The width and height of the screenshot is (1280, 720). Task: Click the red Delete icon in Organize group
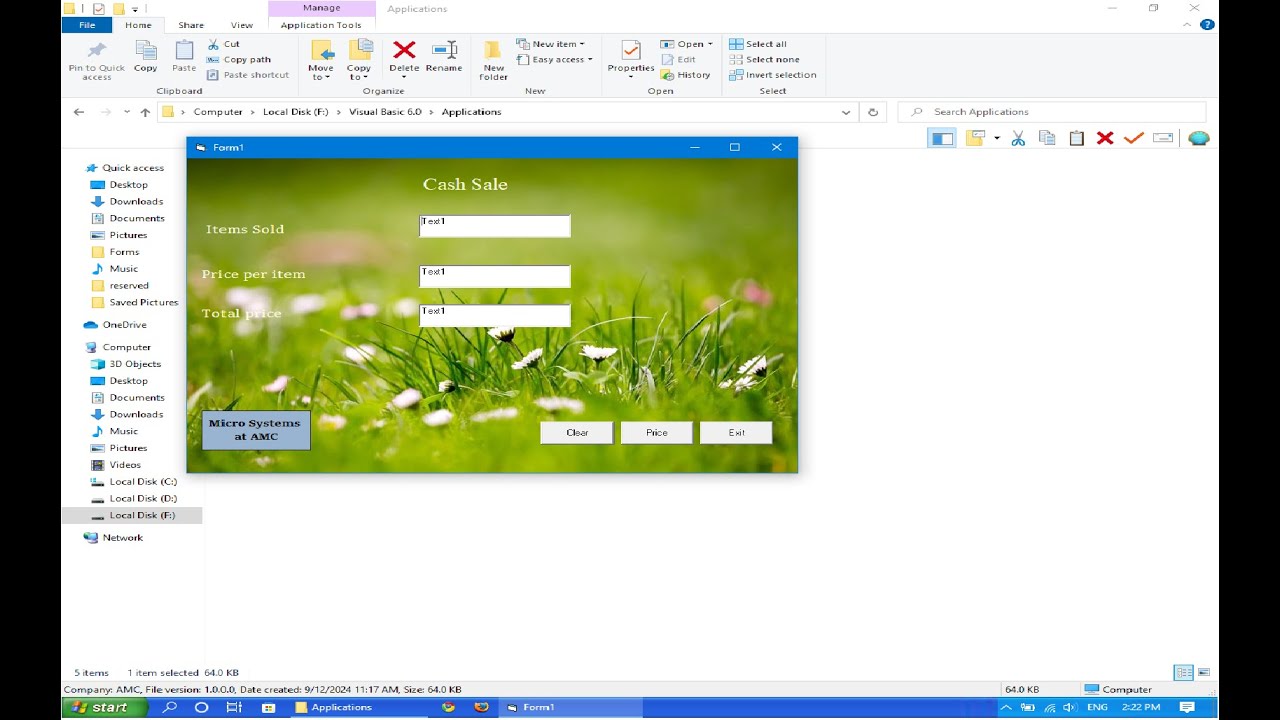[x=404, y=50]
